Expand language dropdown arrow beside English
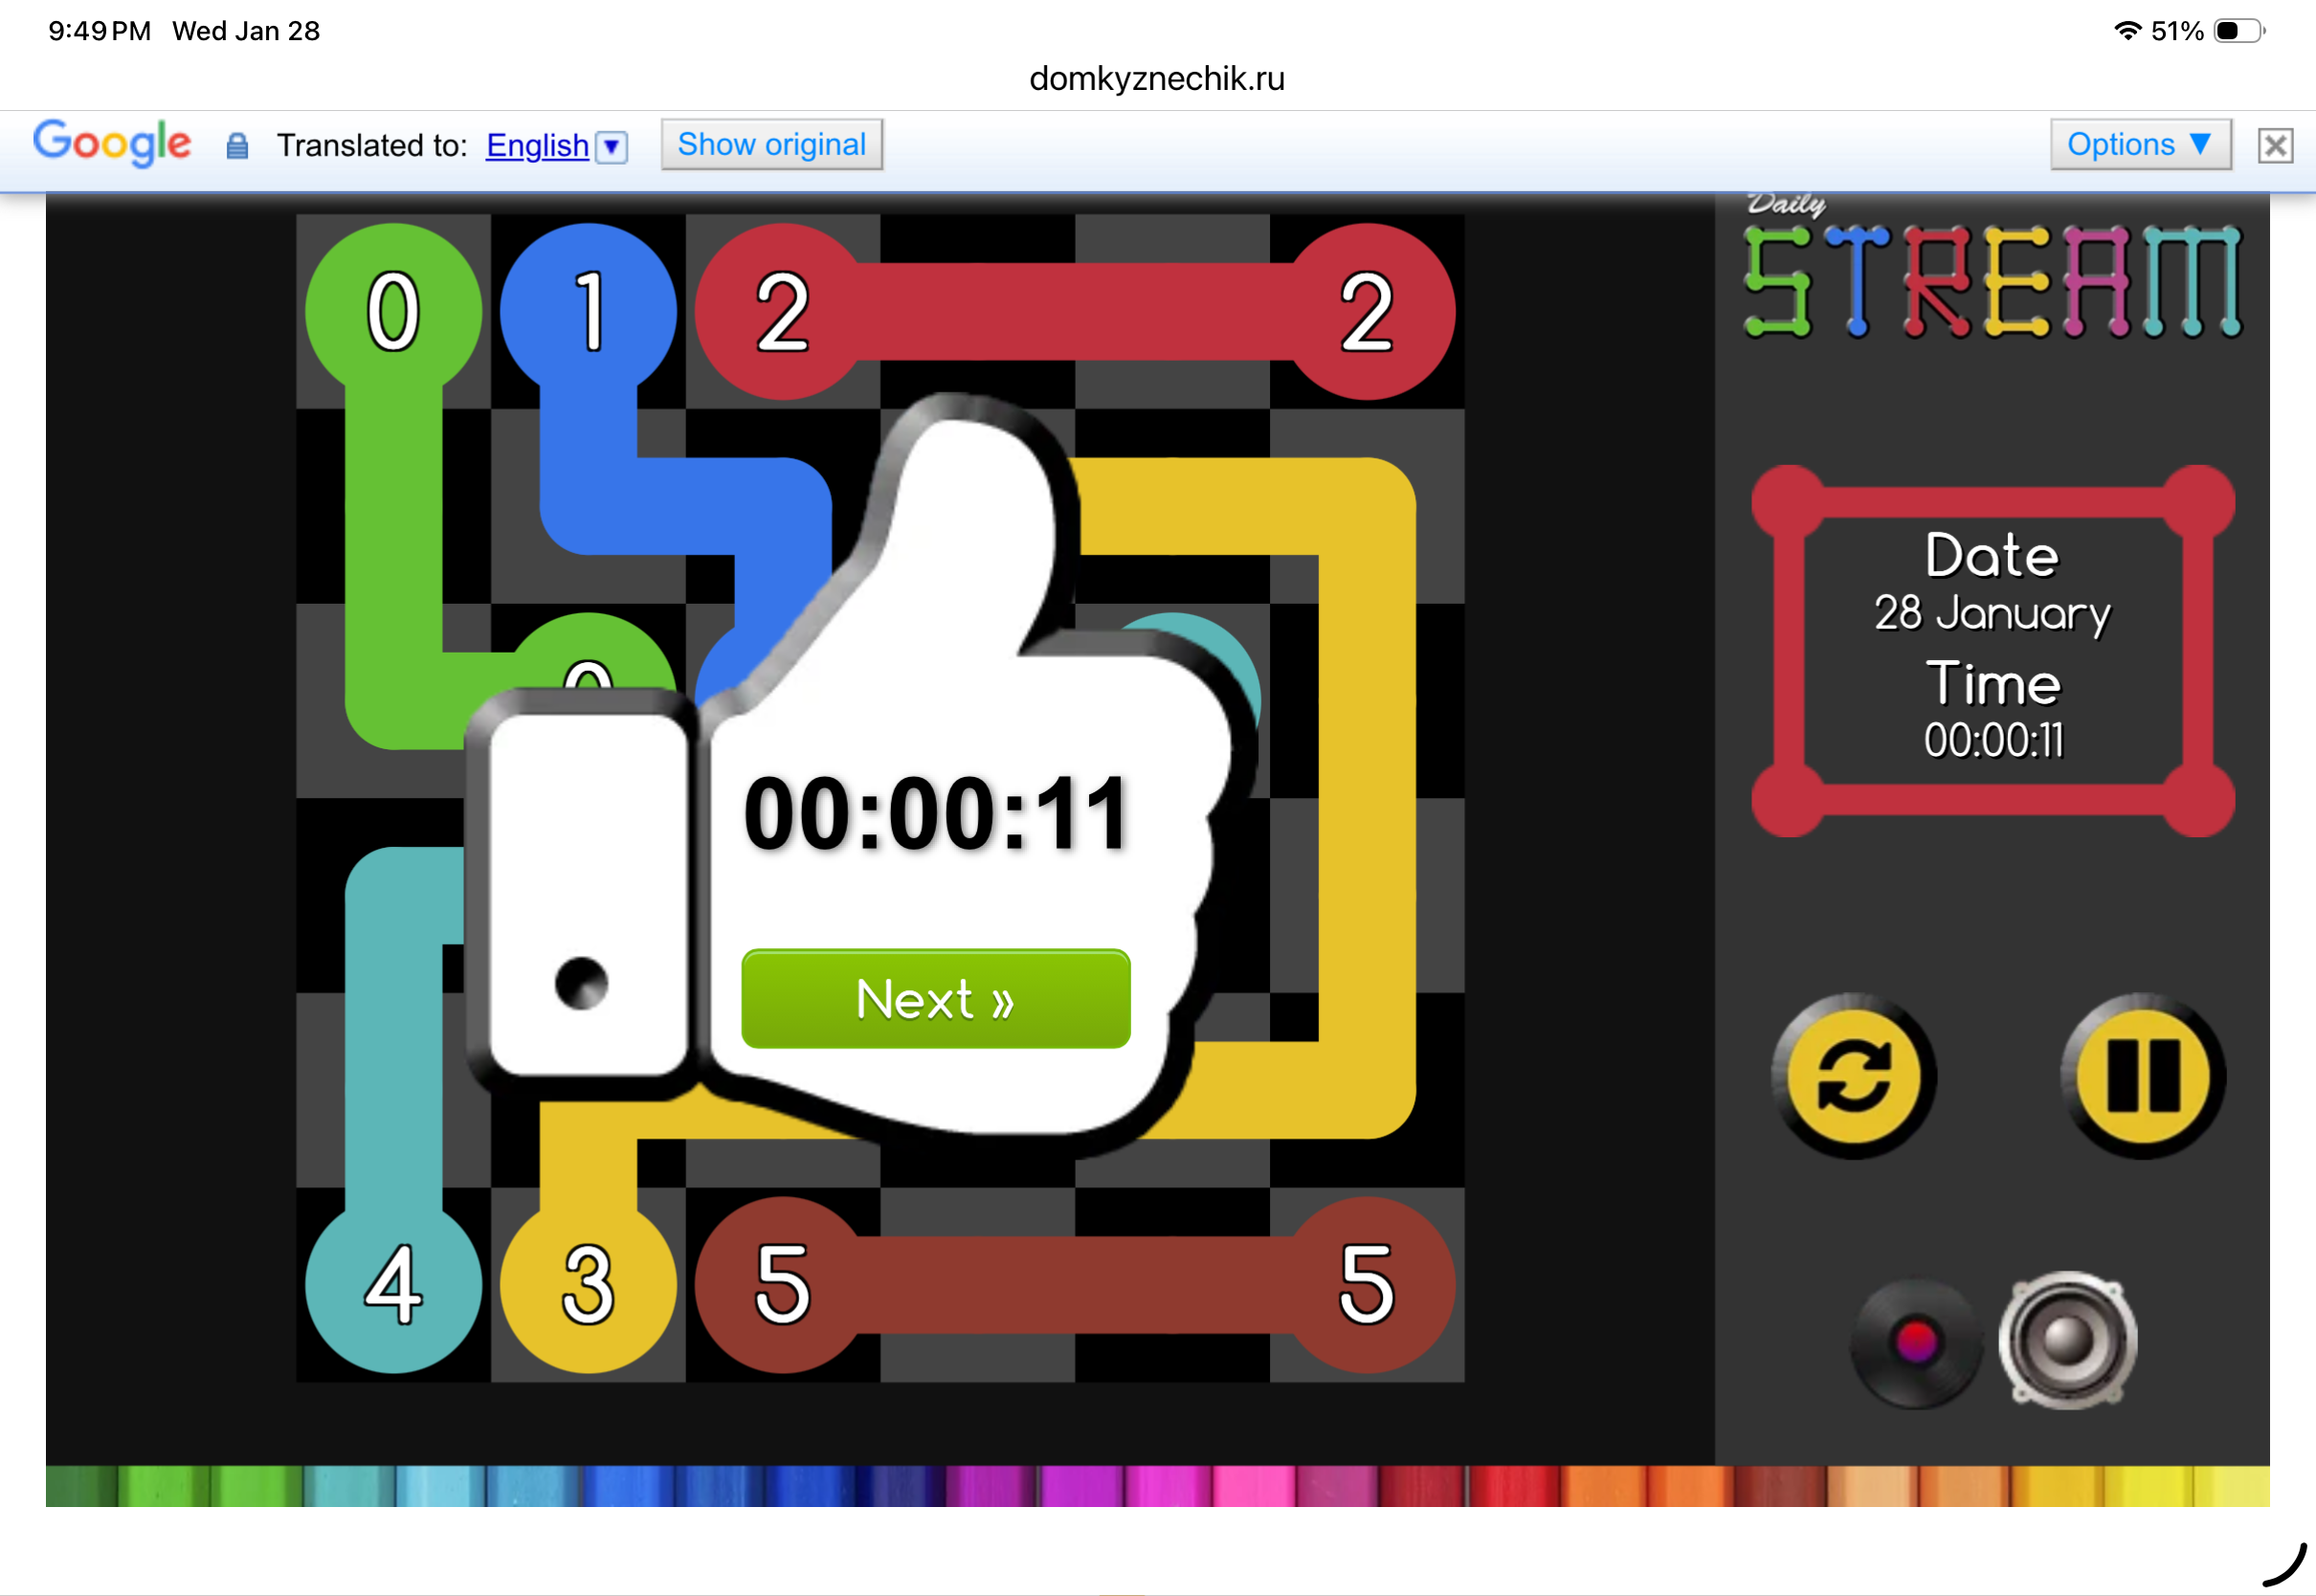Image resolution: width=2316 pixels, height=1596 pixels. pyautogui.click(x=612, y=147)
